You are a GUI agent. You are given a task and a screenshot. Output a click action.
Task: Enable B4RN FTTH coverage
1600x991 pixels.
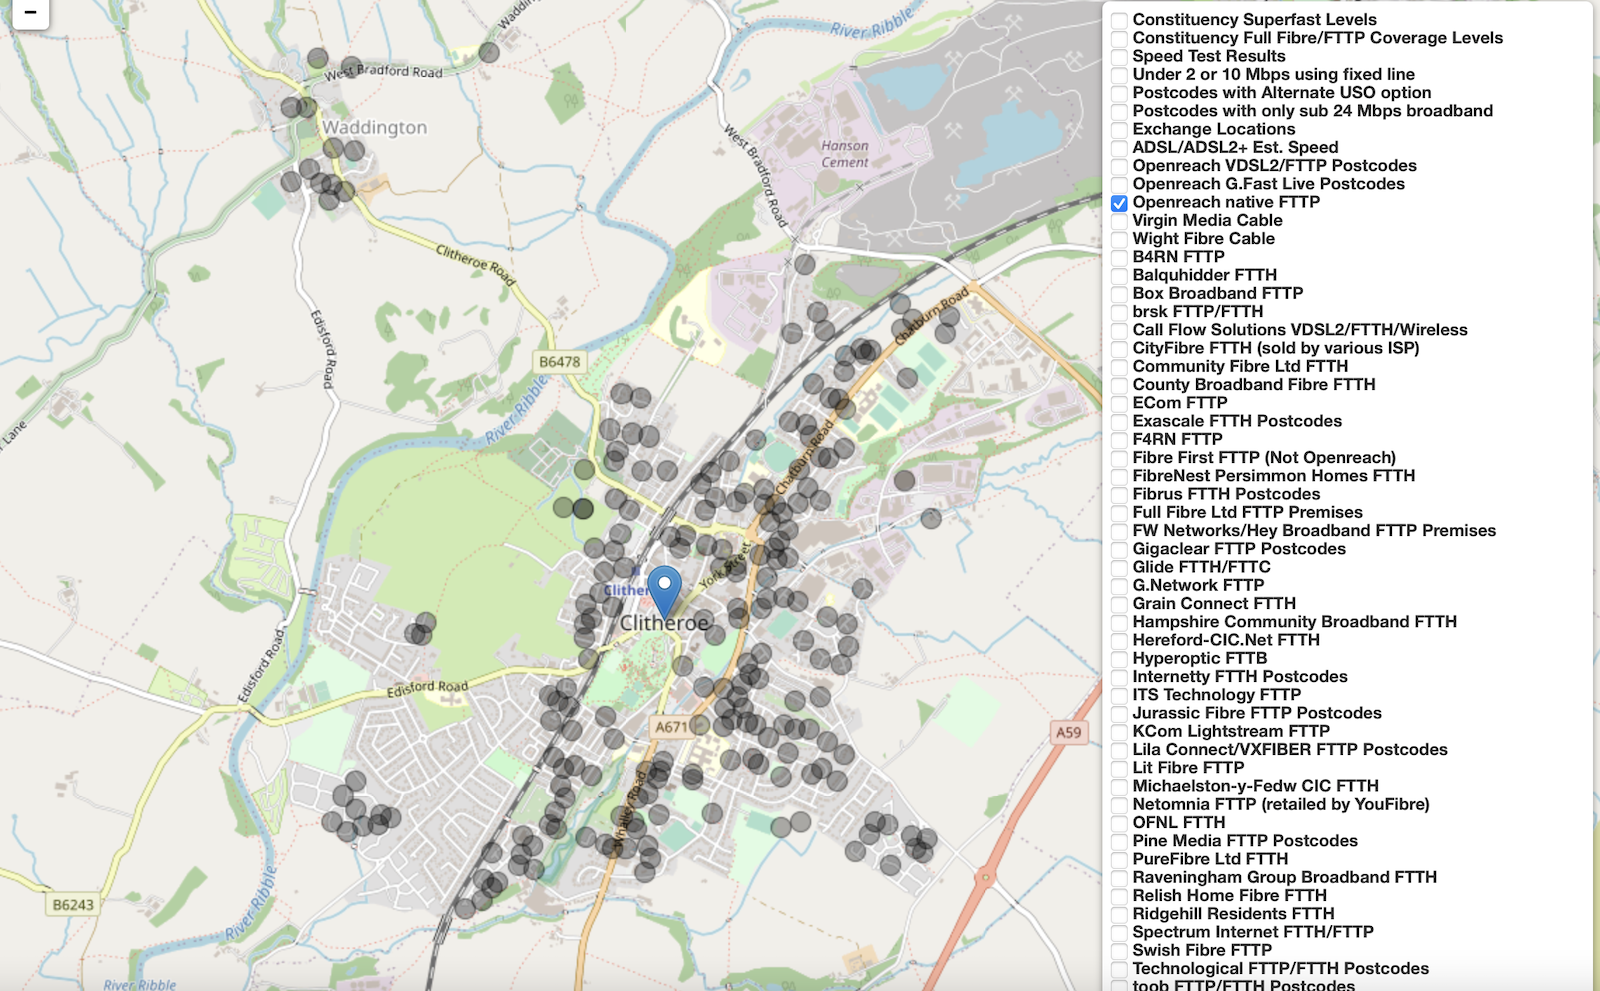tap(1120, 257)
